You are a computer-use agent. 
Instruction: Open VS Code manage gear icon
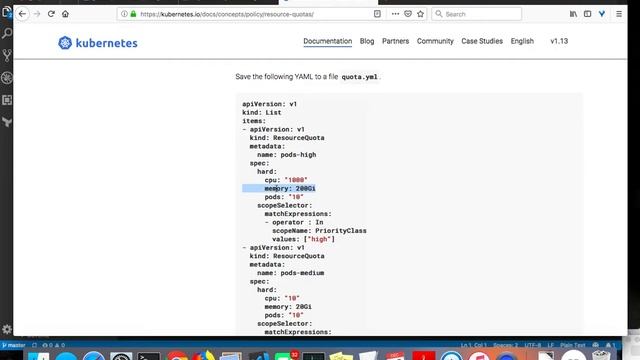(x=7, y=329)
